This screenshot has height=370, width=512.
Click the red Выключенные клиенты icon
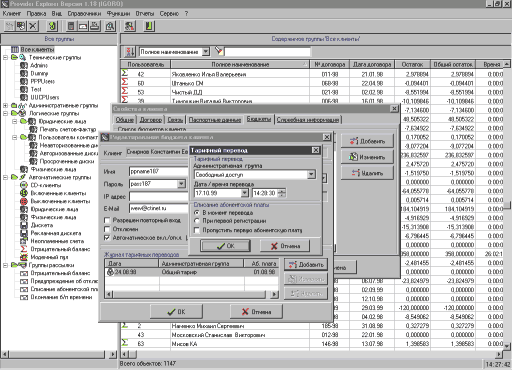click(x=24, y=201)
